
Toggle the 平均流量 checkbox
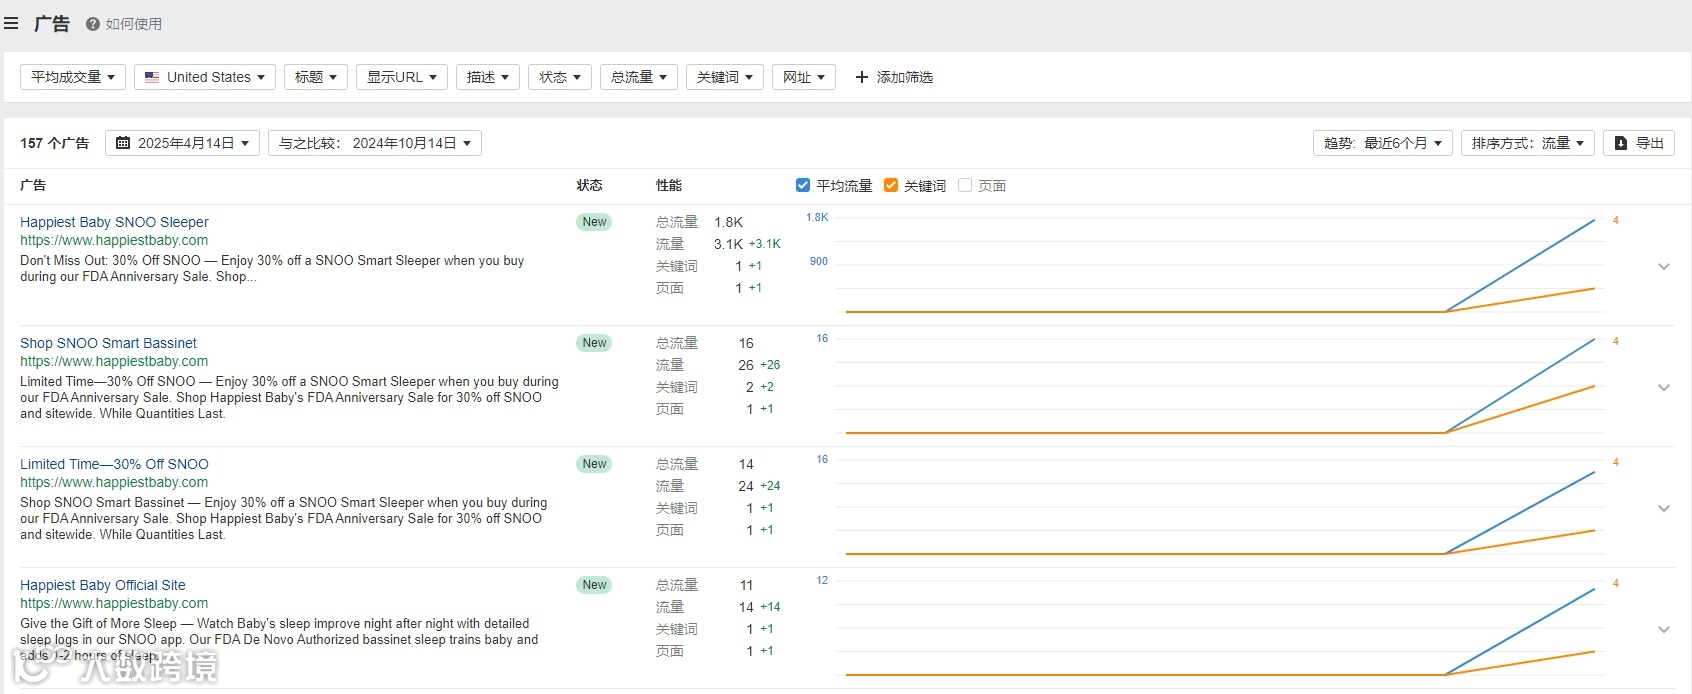click(x=803, y=185)
